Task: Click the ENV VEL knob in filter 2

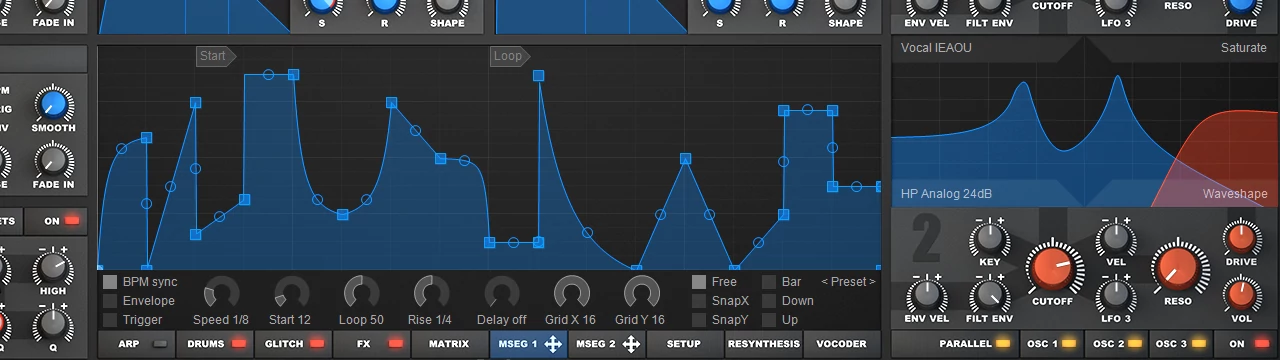Action: click(927, 295)
